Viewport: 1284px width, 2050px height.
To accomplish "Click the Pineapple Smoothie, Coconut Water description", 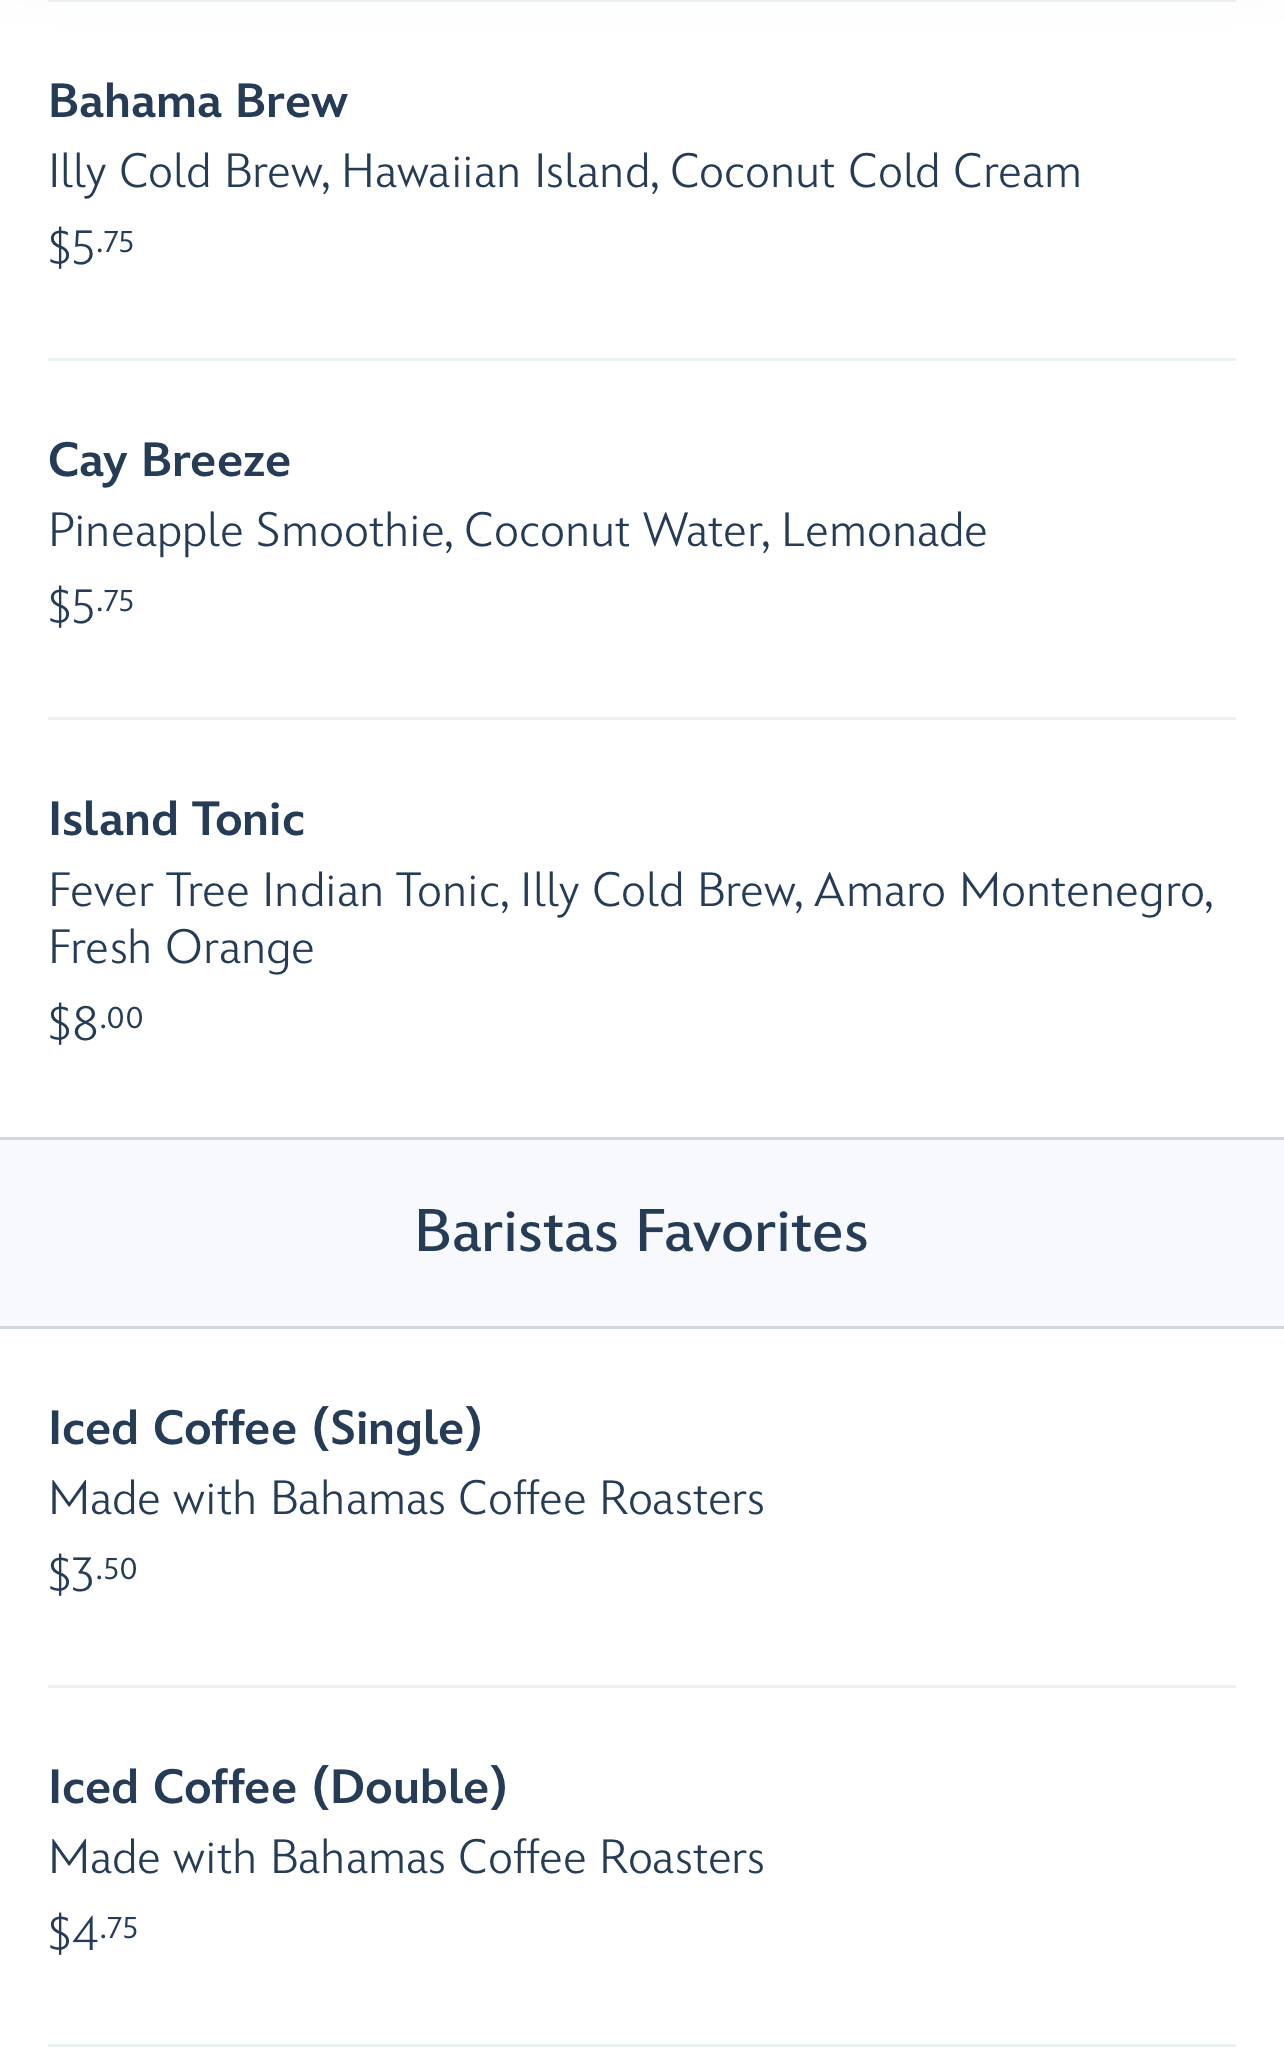I will (518, 532).
